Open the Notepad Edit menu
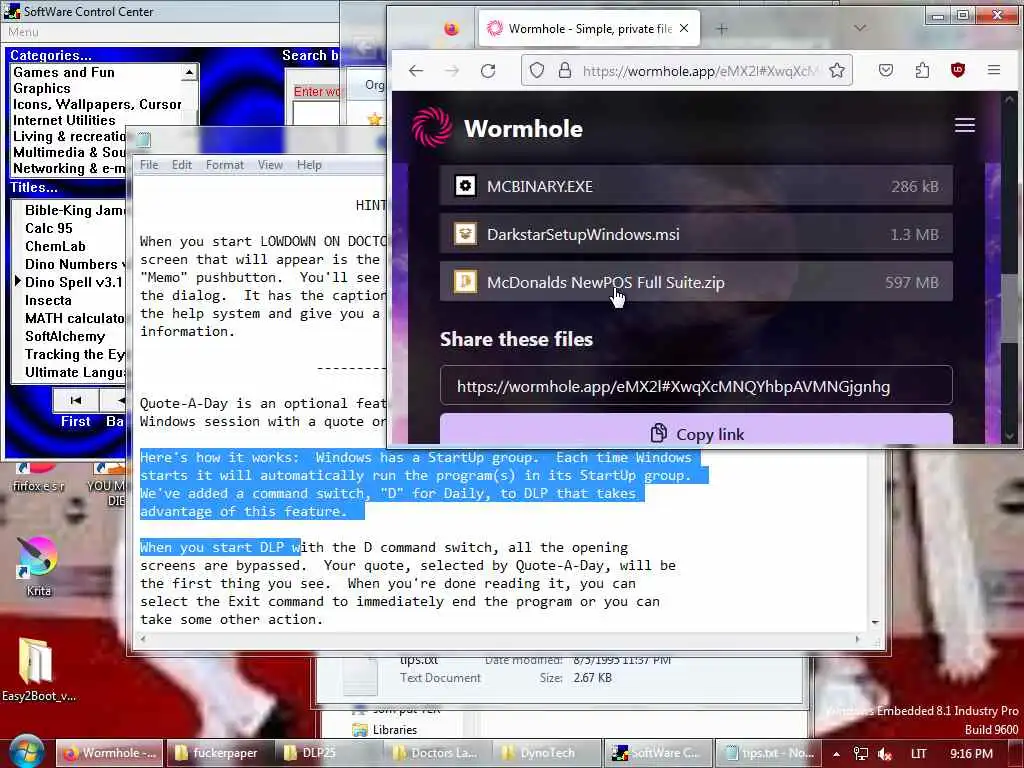 (x=182, y=165)
